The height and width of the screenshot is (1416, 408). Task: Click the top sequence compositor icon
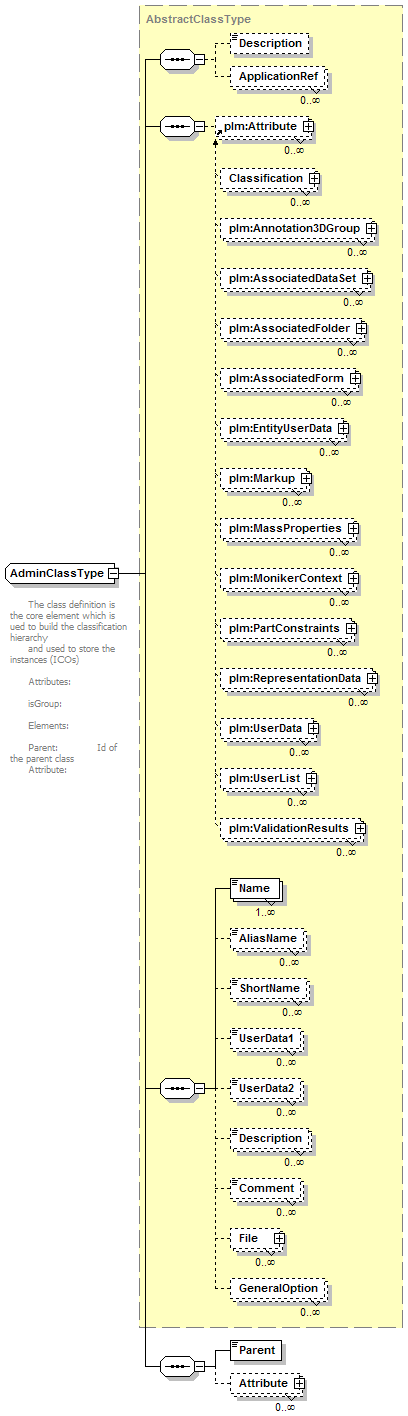click(177, 59)
